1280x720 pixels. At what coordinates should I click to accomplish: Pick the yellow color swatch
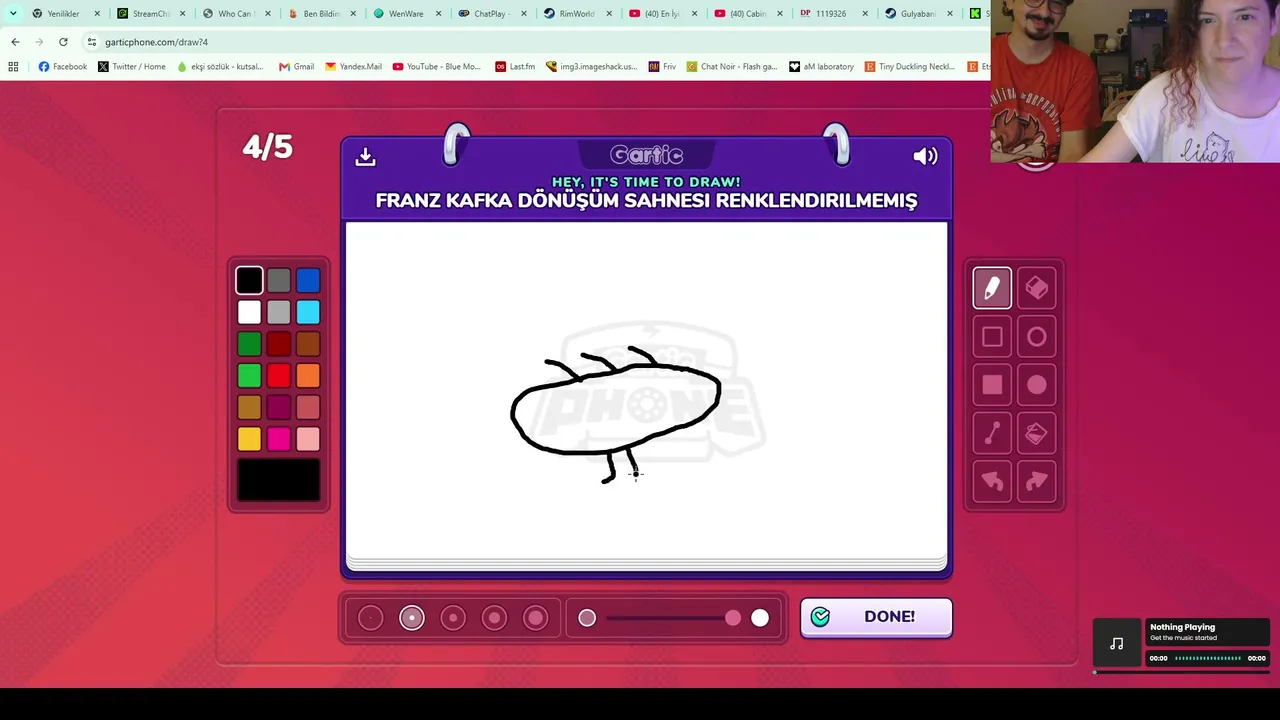click(x=249, y=438)
